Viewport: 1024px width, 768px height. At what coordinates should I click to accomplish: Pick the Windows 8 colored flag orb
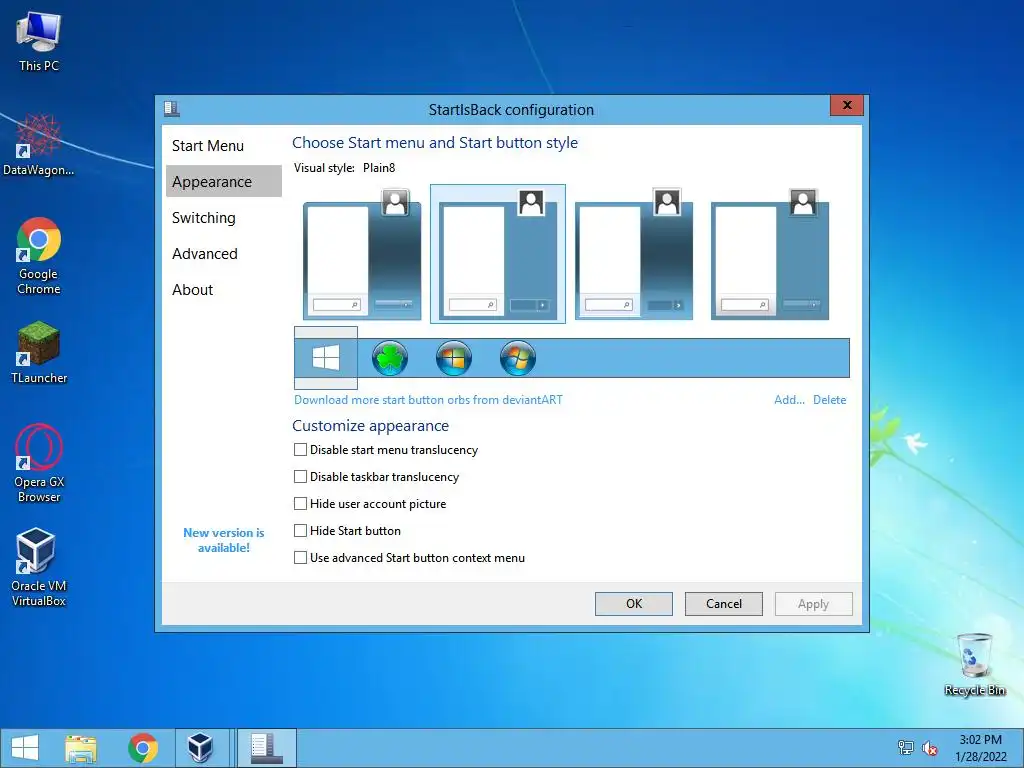click(454, 358)
